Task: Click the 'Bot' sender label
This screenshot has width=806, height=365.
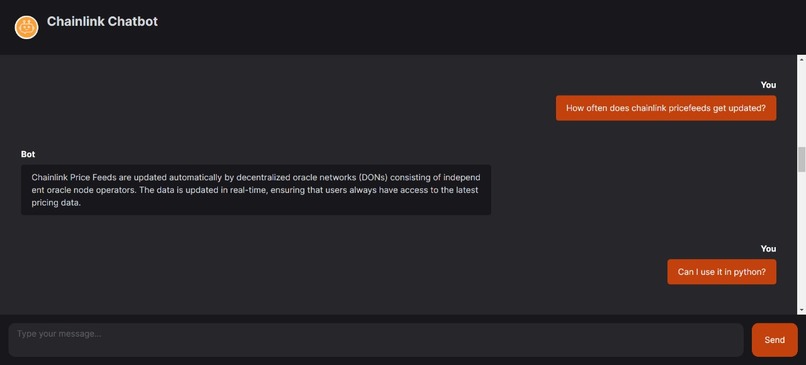Action: point(28,154)
